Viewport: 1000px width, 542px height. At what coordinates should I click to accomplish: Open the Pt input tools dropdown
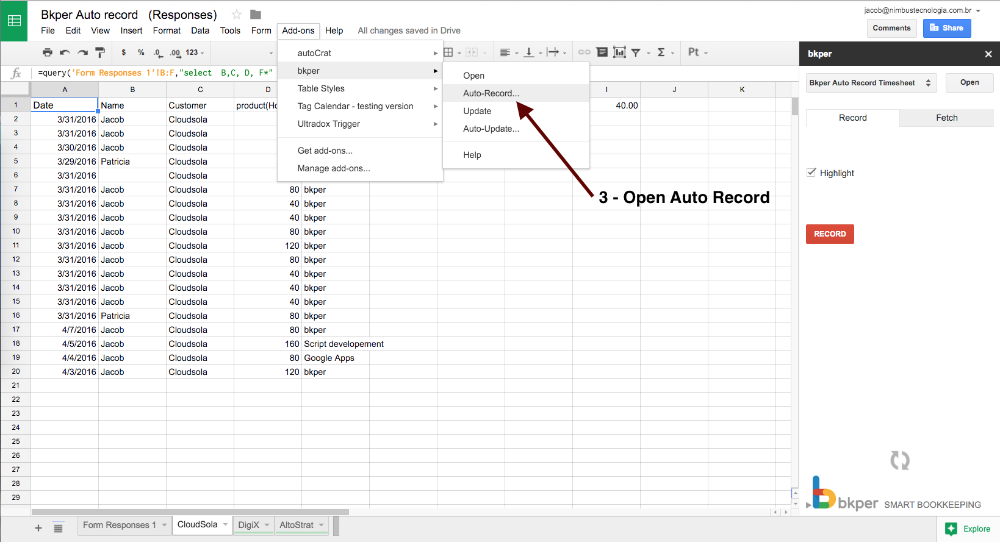pyautogui.click(x=698, y=52)
